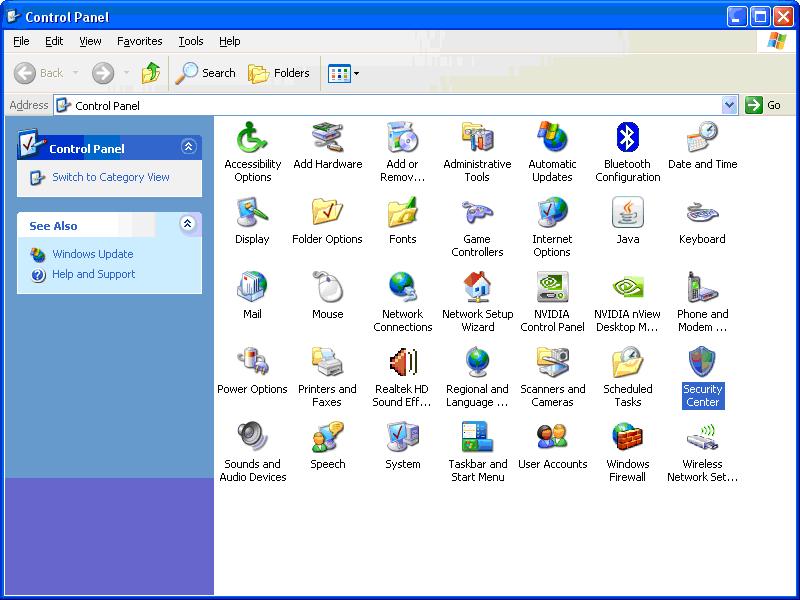Open NVIDIA nView Desktop Manager icon
This screenshot has height=600, width=800.
pyautogui.click(x=628, y=302)
